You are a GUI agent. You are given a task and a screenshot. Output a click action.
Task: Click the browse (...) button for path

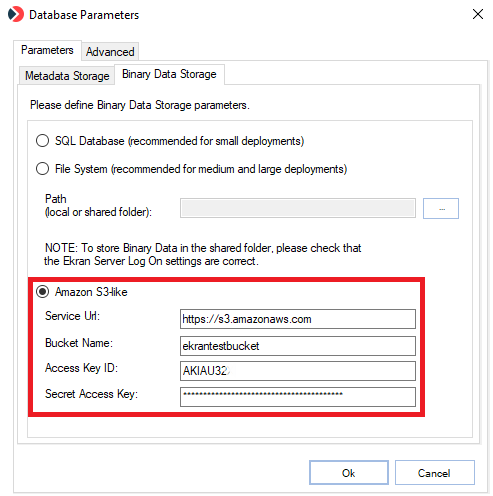[441, 209]
